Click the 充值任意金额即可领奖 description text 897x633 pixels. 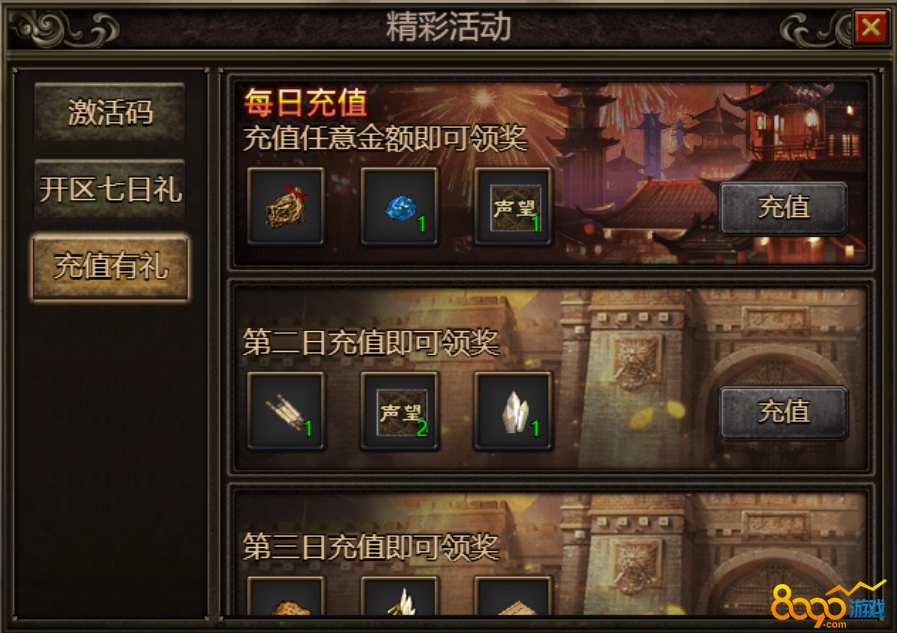tap(385, 138)
